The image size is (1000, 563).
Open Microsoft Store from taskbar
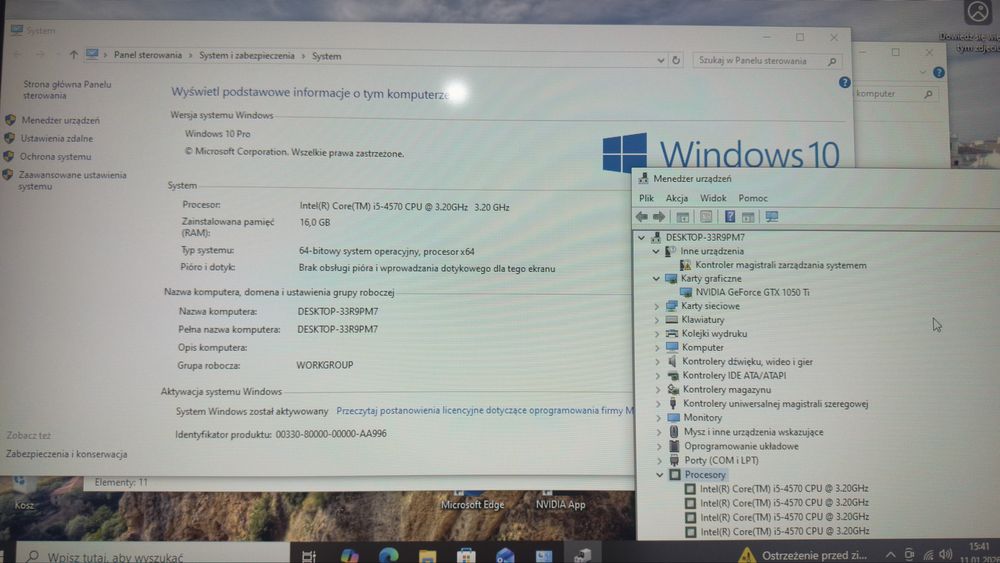(466, 556)
